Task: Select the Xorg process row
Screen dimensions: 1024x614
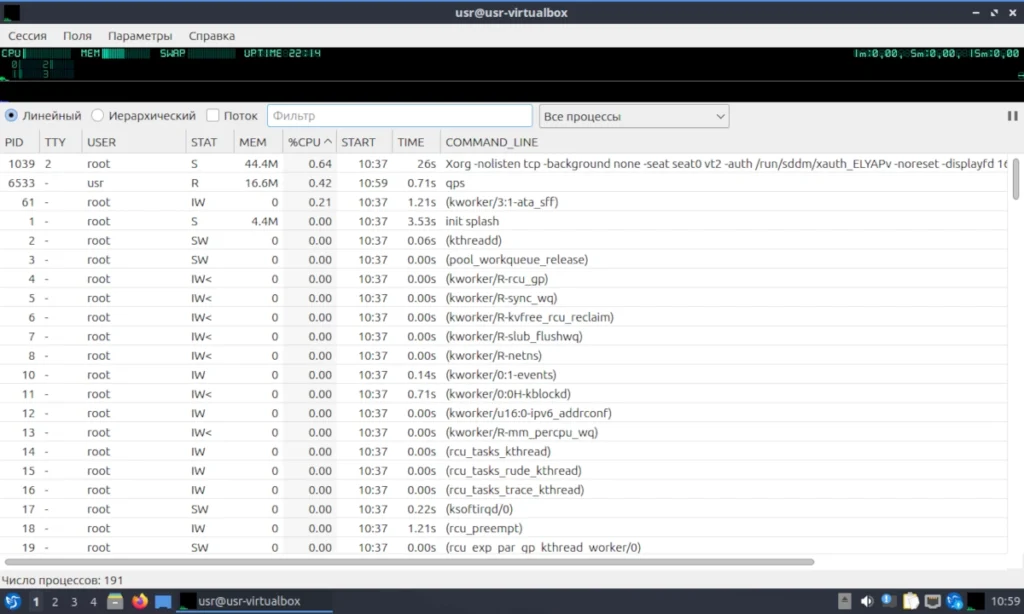Action: coord(504,164)
